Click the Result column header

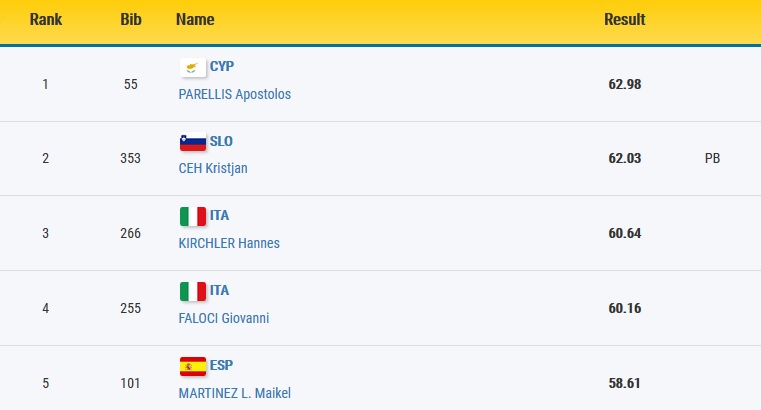[x=625, y=19]
